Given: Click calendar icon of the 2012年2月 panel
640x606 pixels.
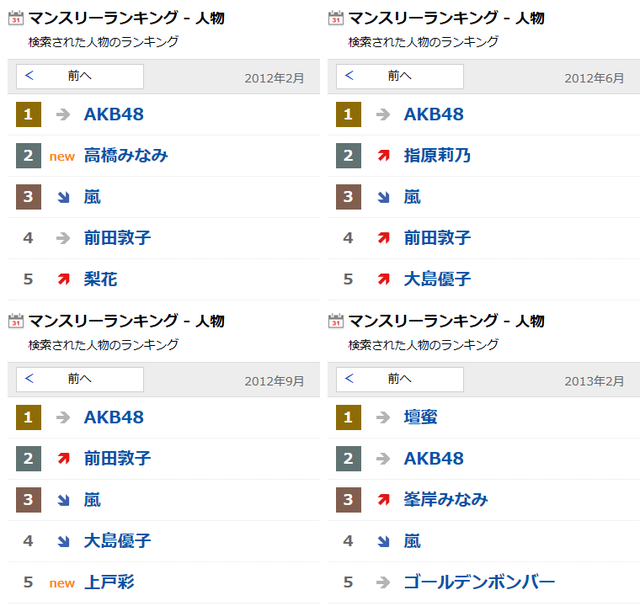Looking at the screenshot, I should coord(16,18).
